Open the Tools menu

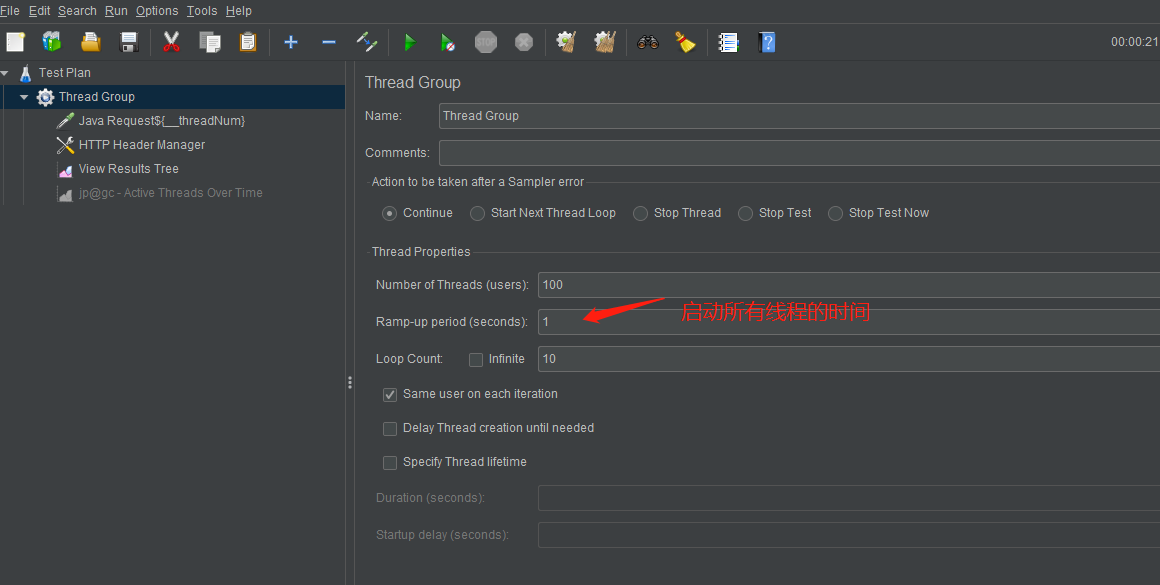[202, 11]
